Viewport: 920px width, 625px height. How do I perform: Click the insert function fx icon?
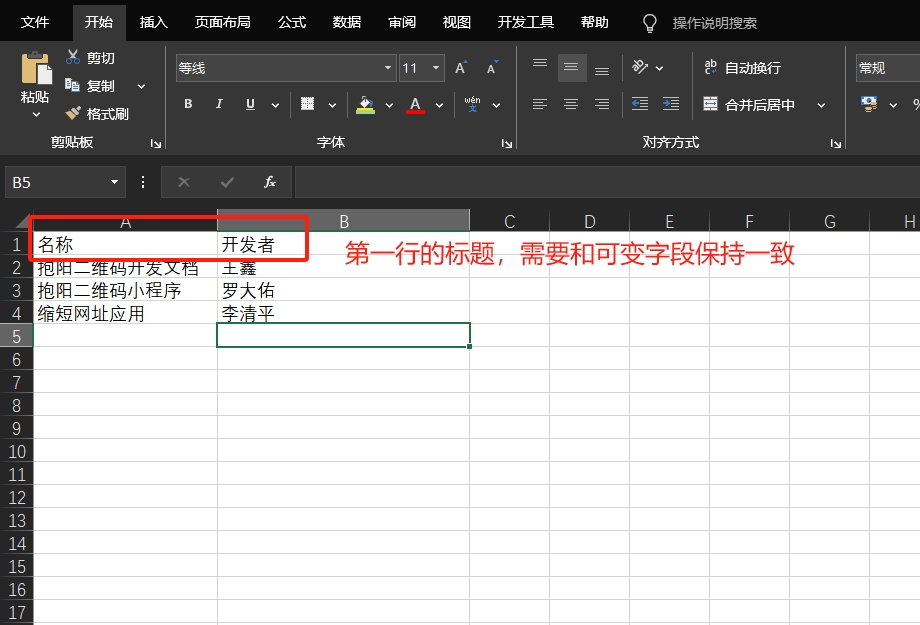[270, 182]
